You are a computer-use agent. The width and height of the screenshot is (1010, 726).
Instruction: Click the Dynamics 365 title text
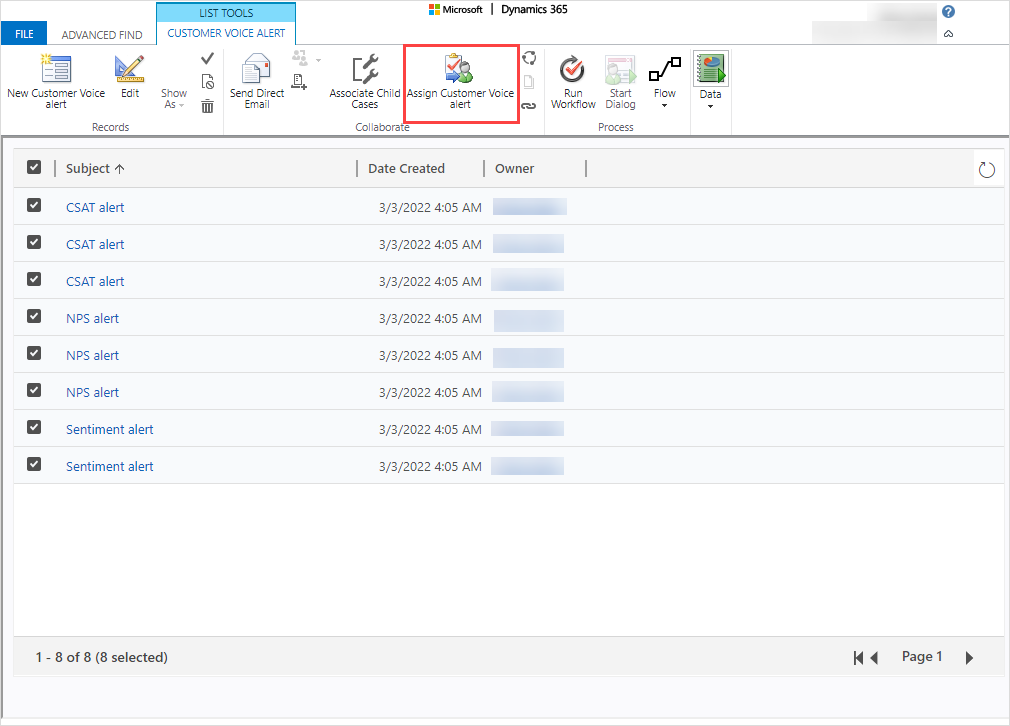(x=534, y=10)
